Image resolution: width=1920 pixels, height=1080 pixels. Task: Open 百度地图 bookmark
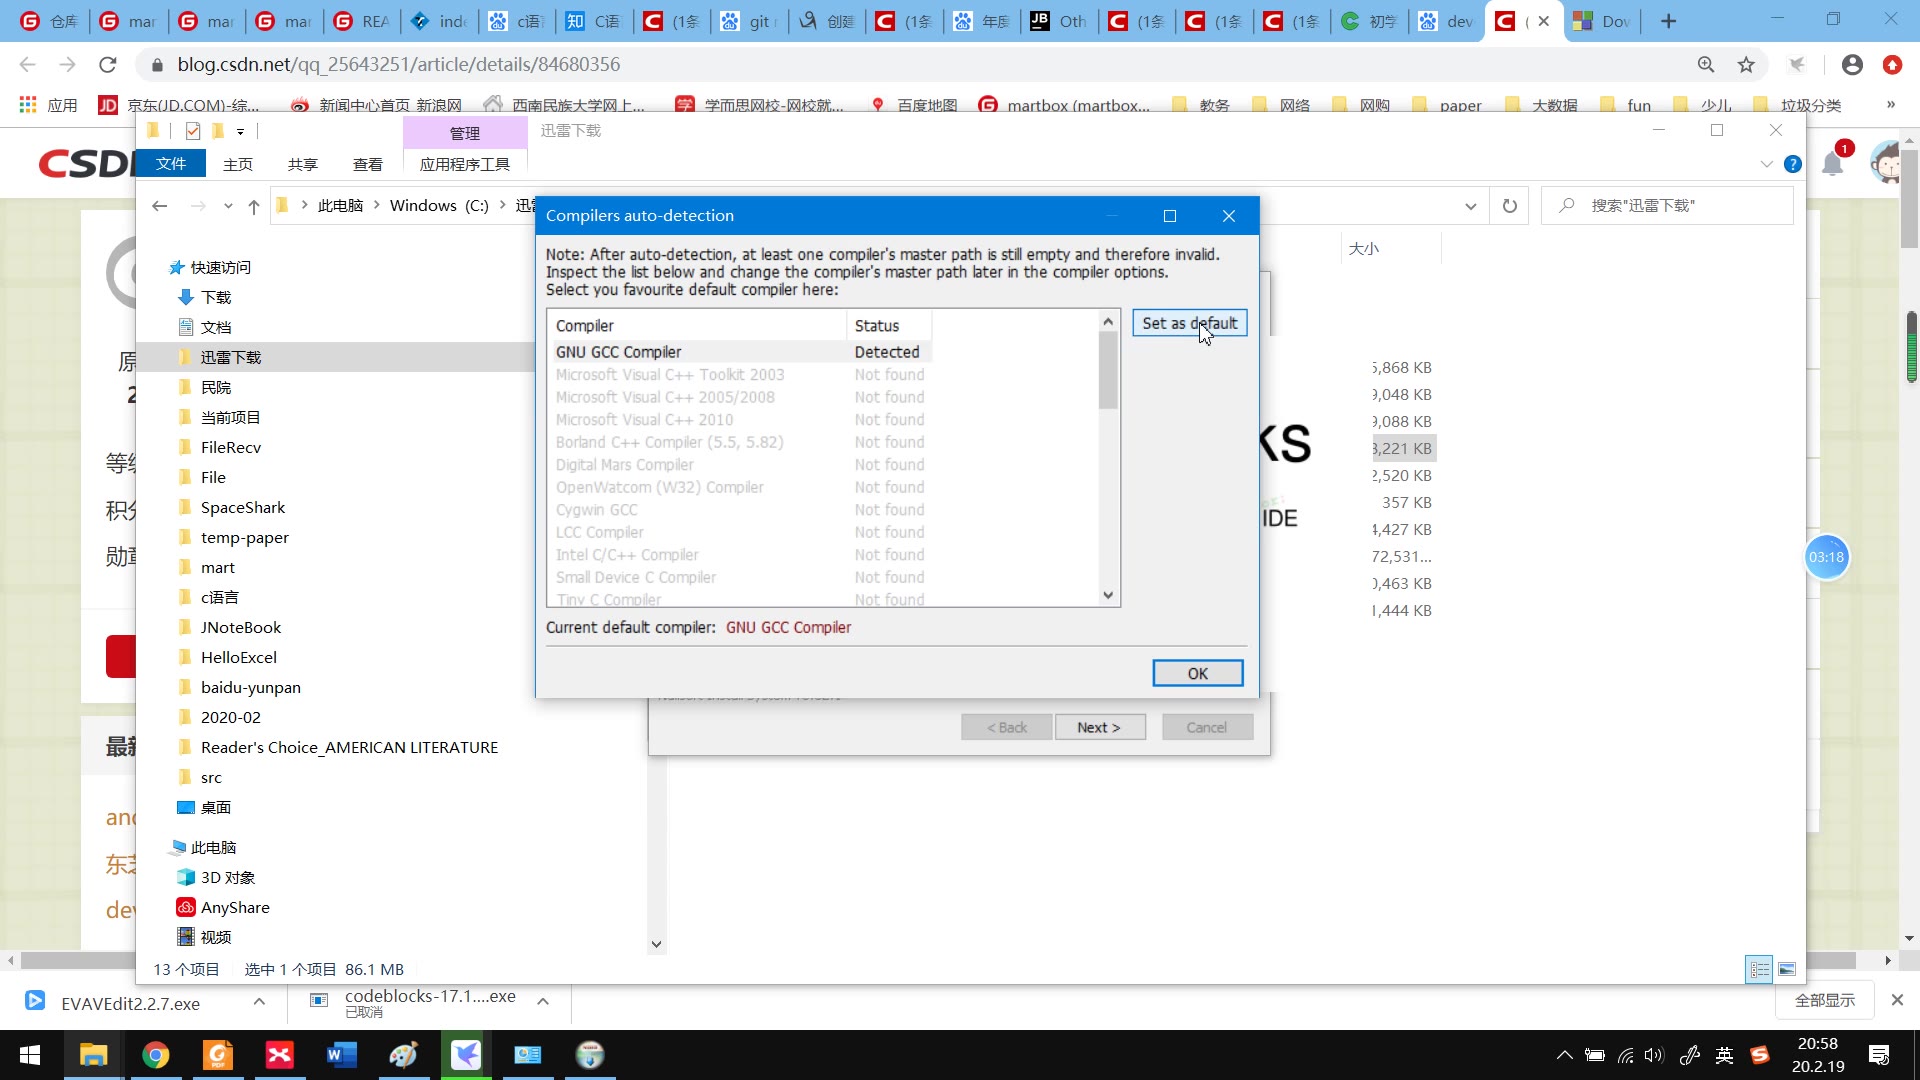pos(915,105)
